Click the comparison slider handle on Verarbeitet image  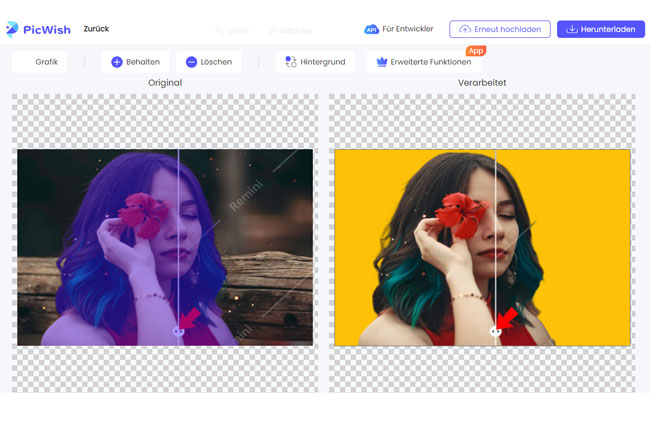pos(495,331)
